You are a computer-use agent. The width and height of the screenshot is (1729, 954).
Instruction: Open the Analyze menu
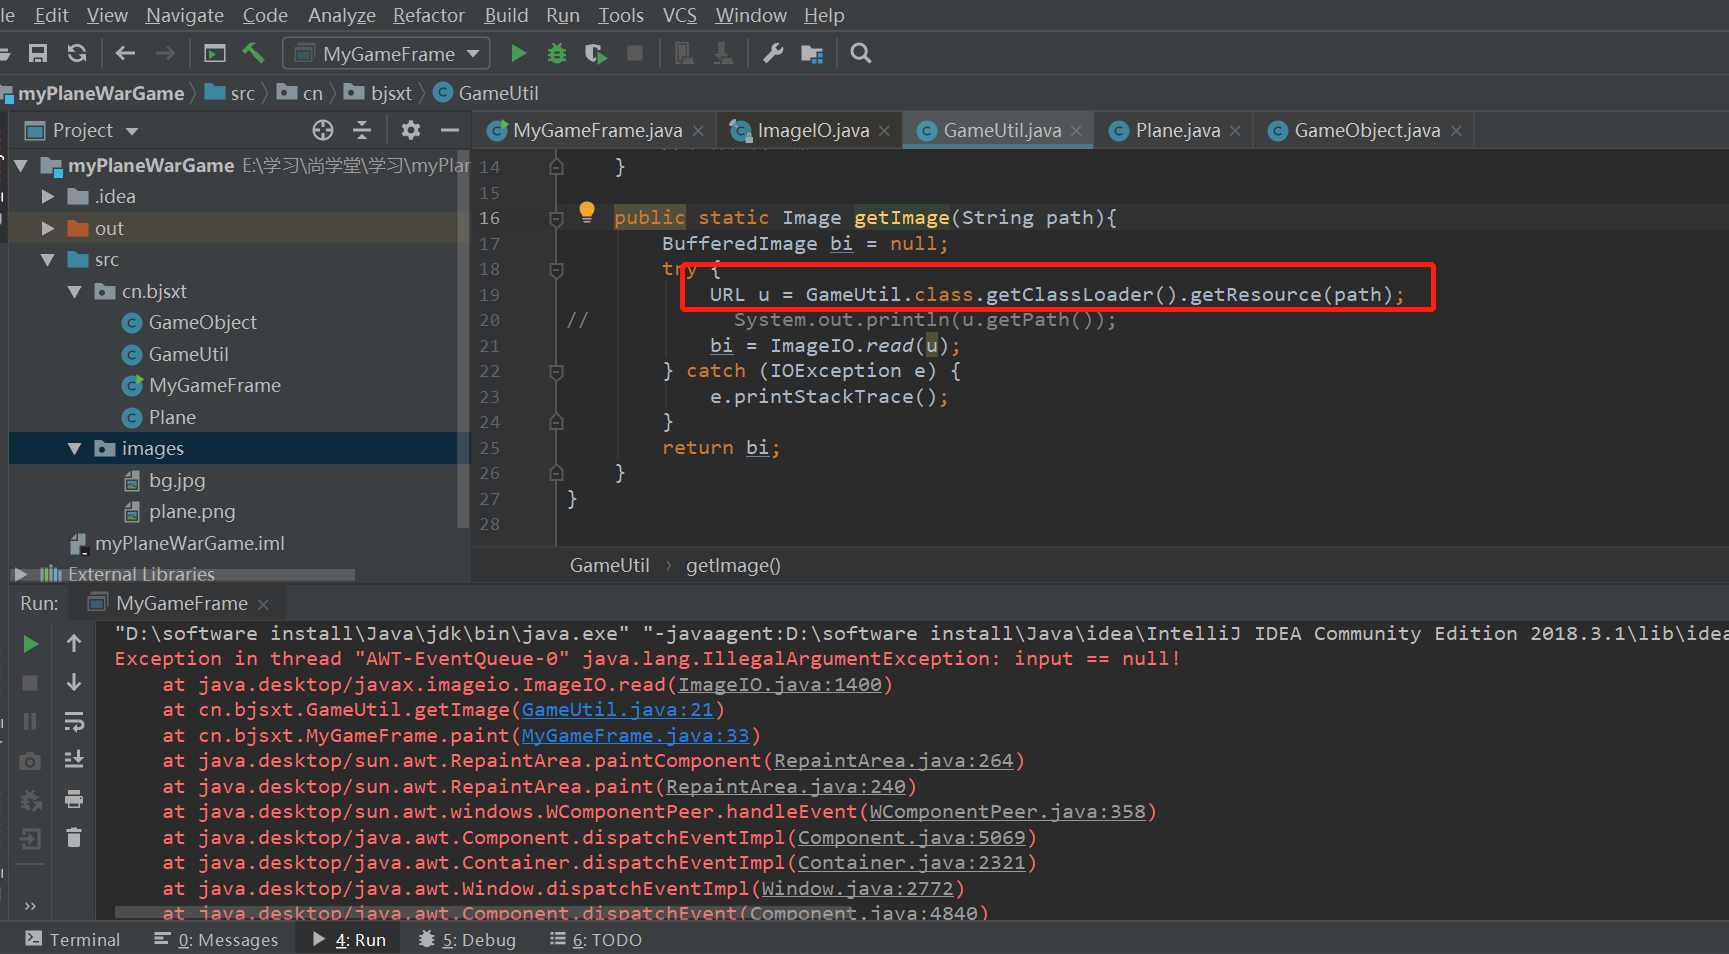341,15
